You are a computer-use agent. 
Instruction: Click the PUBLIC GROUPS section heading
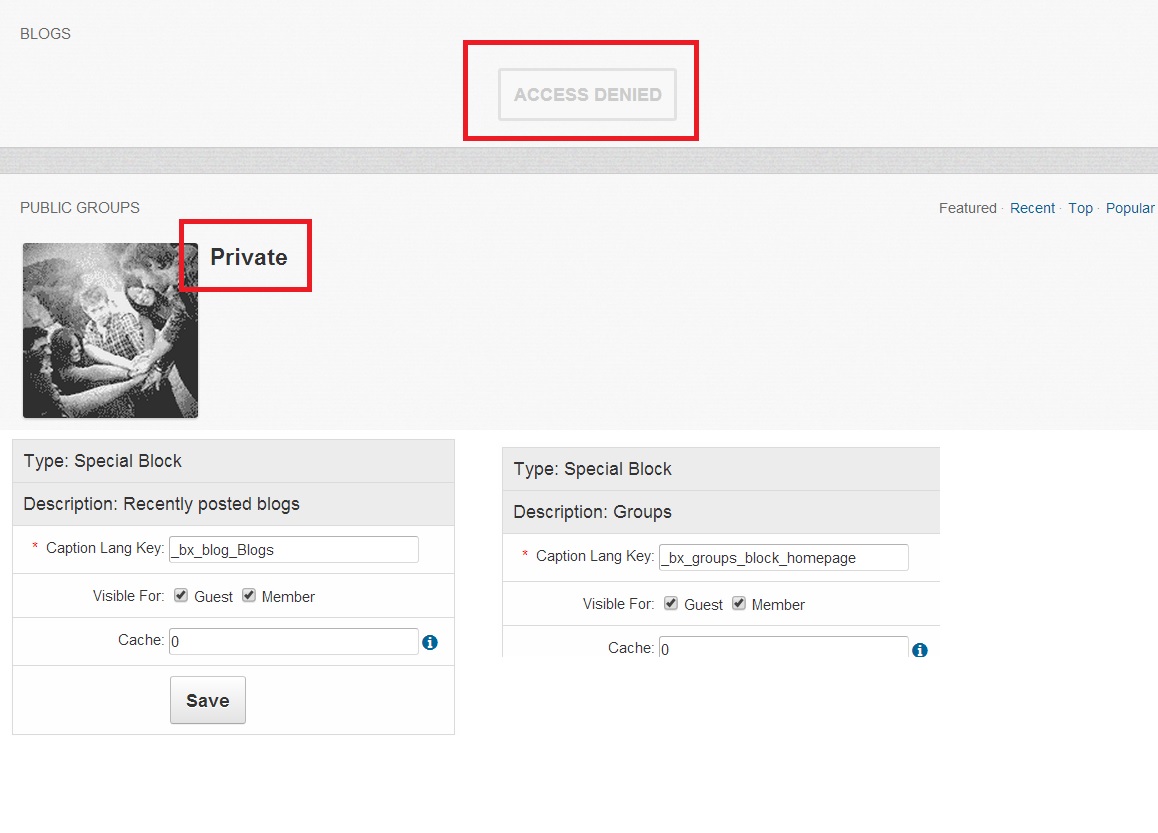(80, 208)
